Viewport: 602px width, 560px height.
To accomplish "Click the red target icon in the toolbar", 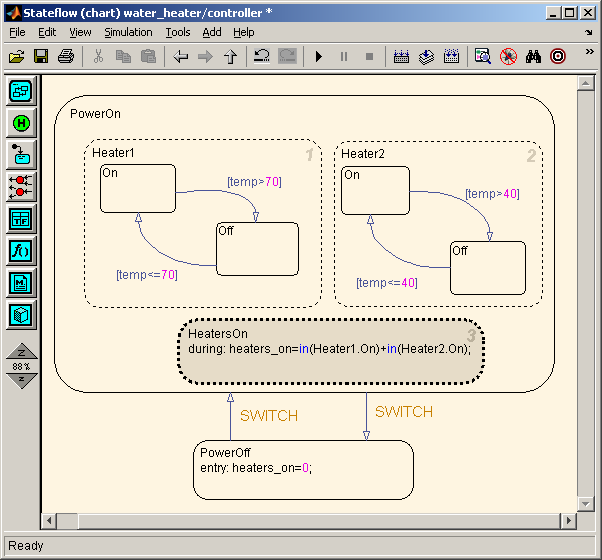I will tap(558, 56).
